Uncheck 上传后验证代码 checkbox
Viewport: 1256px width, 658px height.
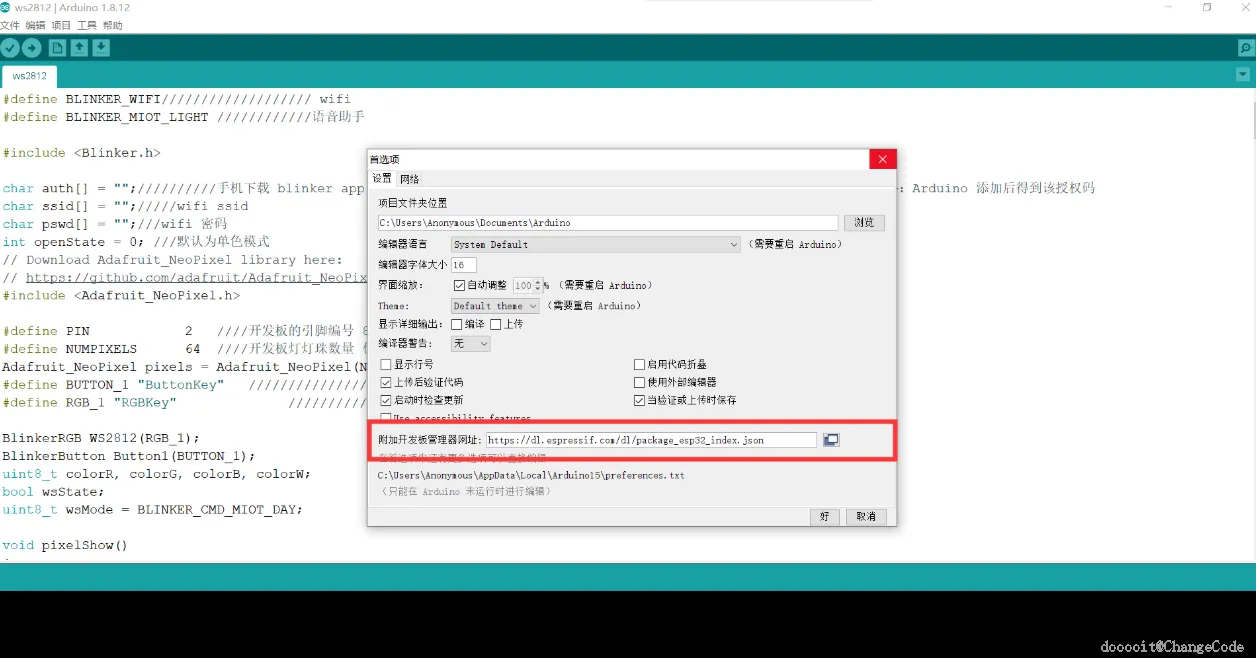pos(386,382)
